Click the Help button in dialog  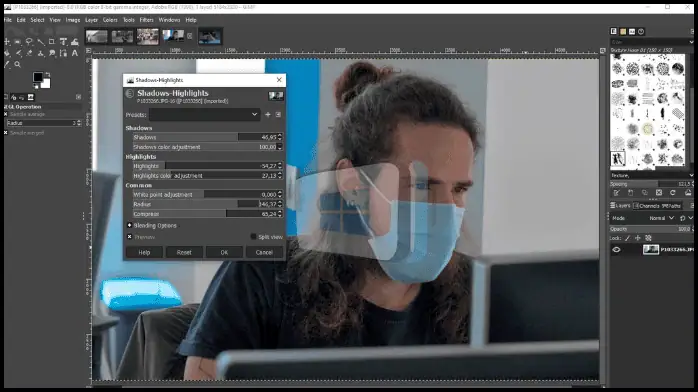click(x=144, y=252)
